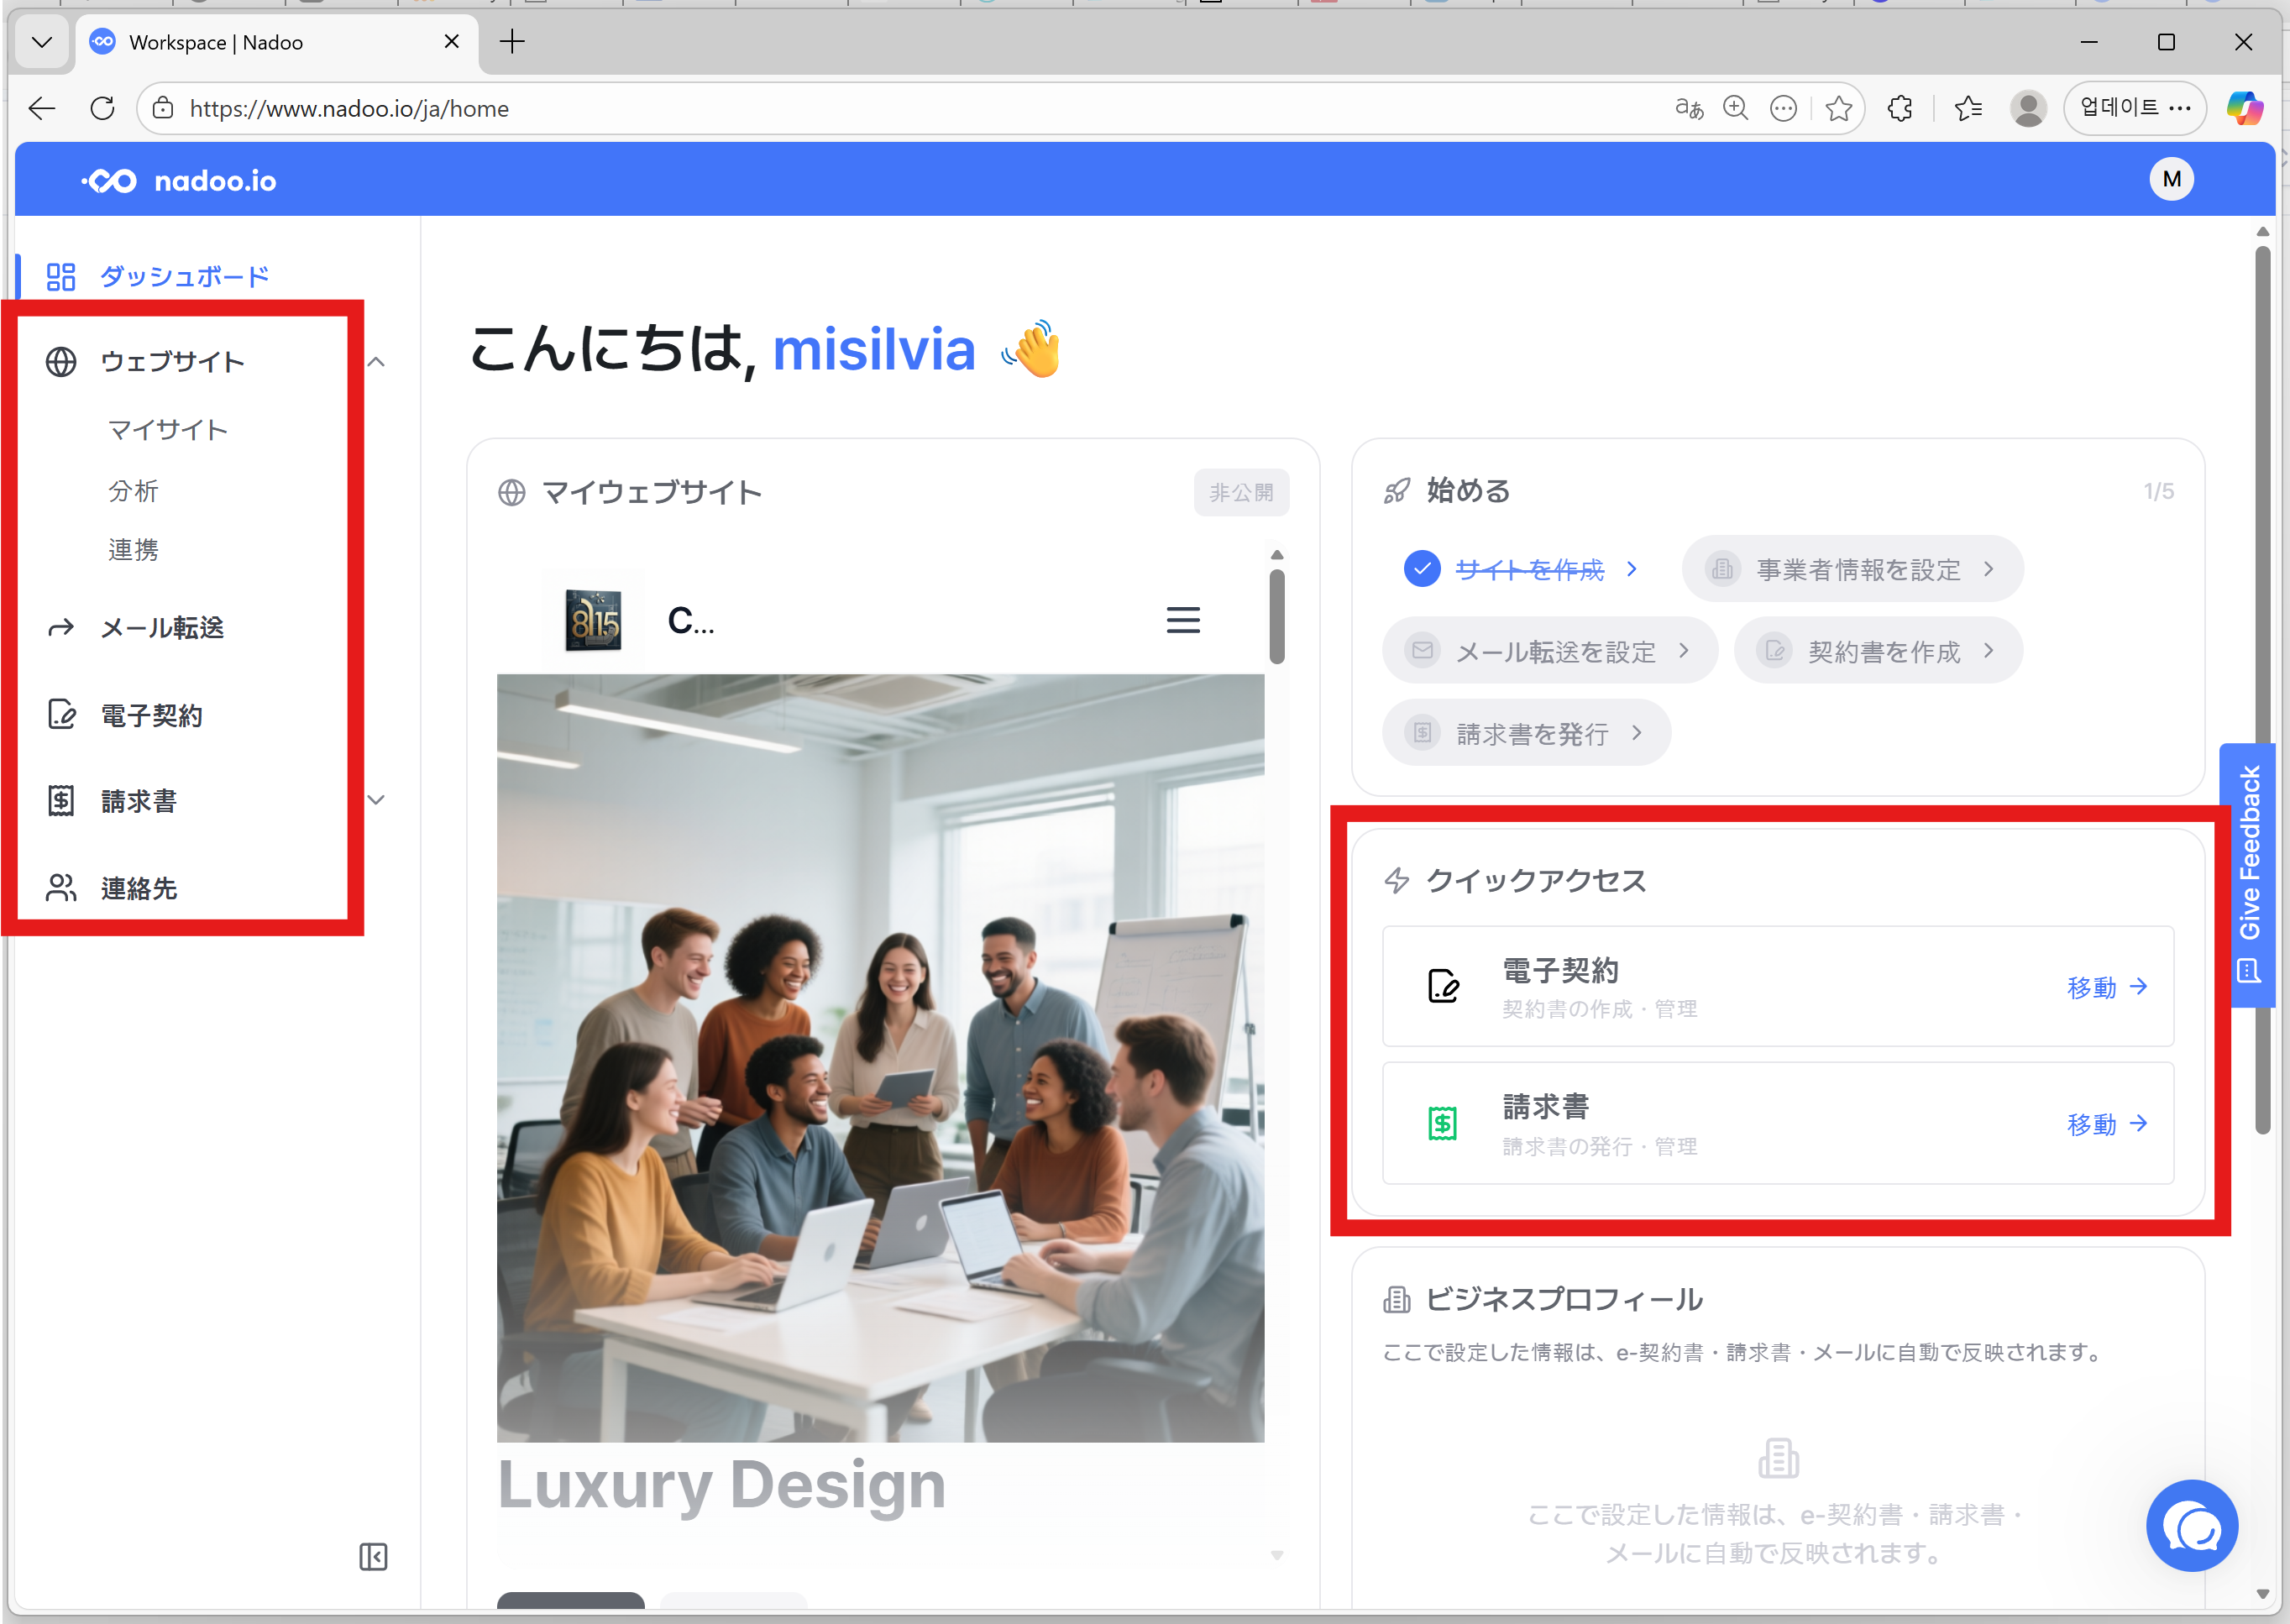Click the translate page icon in address bar
The image size is (2290, 1624).
click(1689, 108)
